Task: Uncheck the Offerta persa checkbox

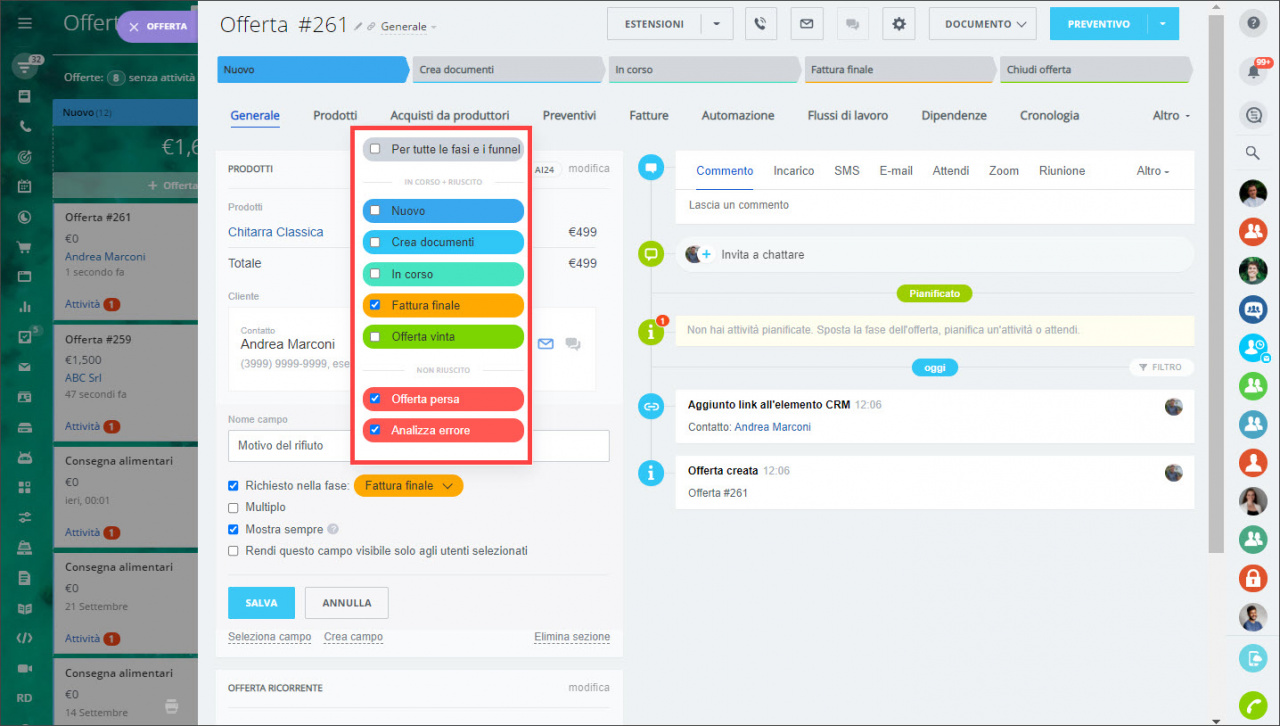Action: click(x=375, y=399)
